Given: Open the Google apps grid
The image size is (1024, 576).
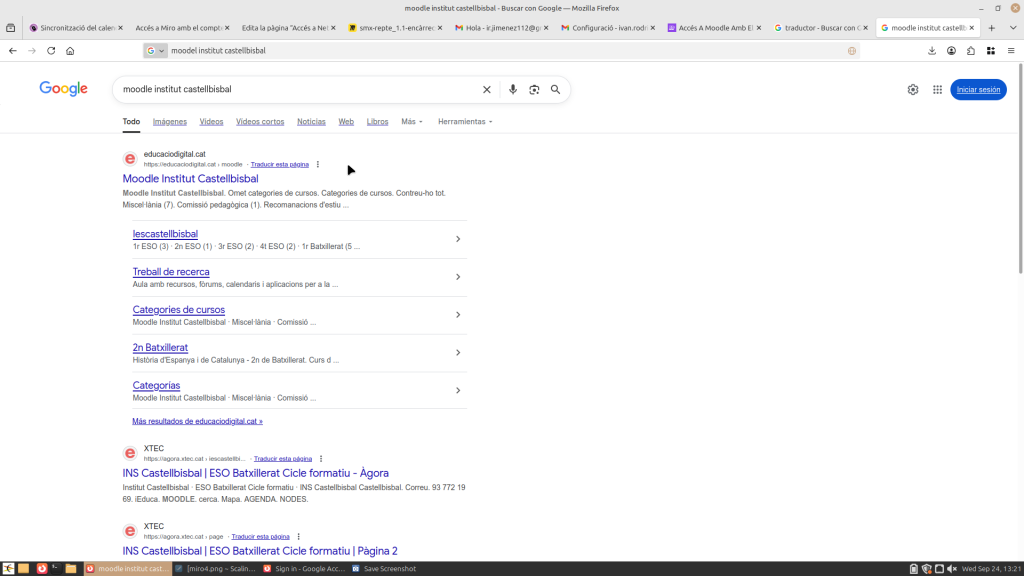Looking at the screenshot, I should 937,89.
